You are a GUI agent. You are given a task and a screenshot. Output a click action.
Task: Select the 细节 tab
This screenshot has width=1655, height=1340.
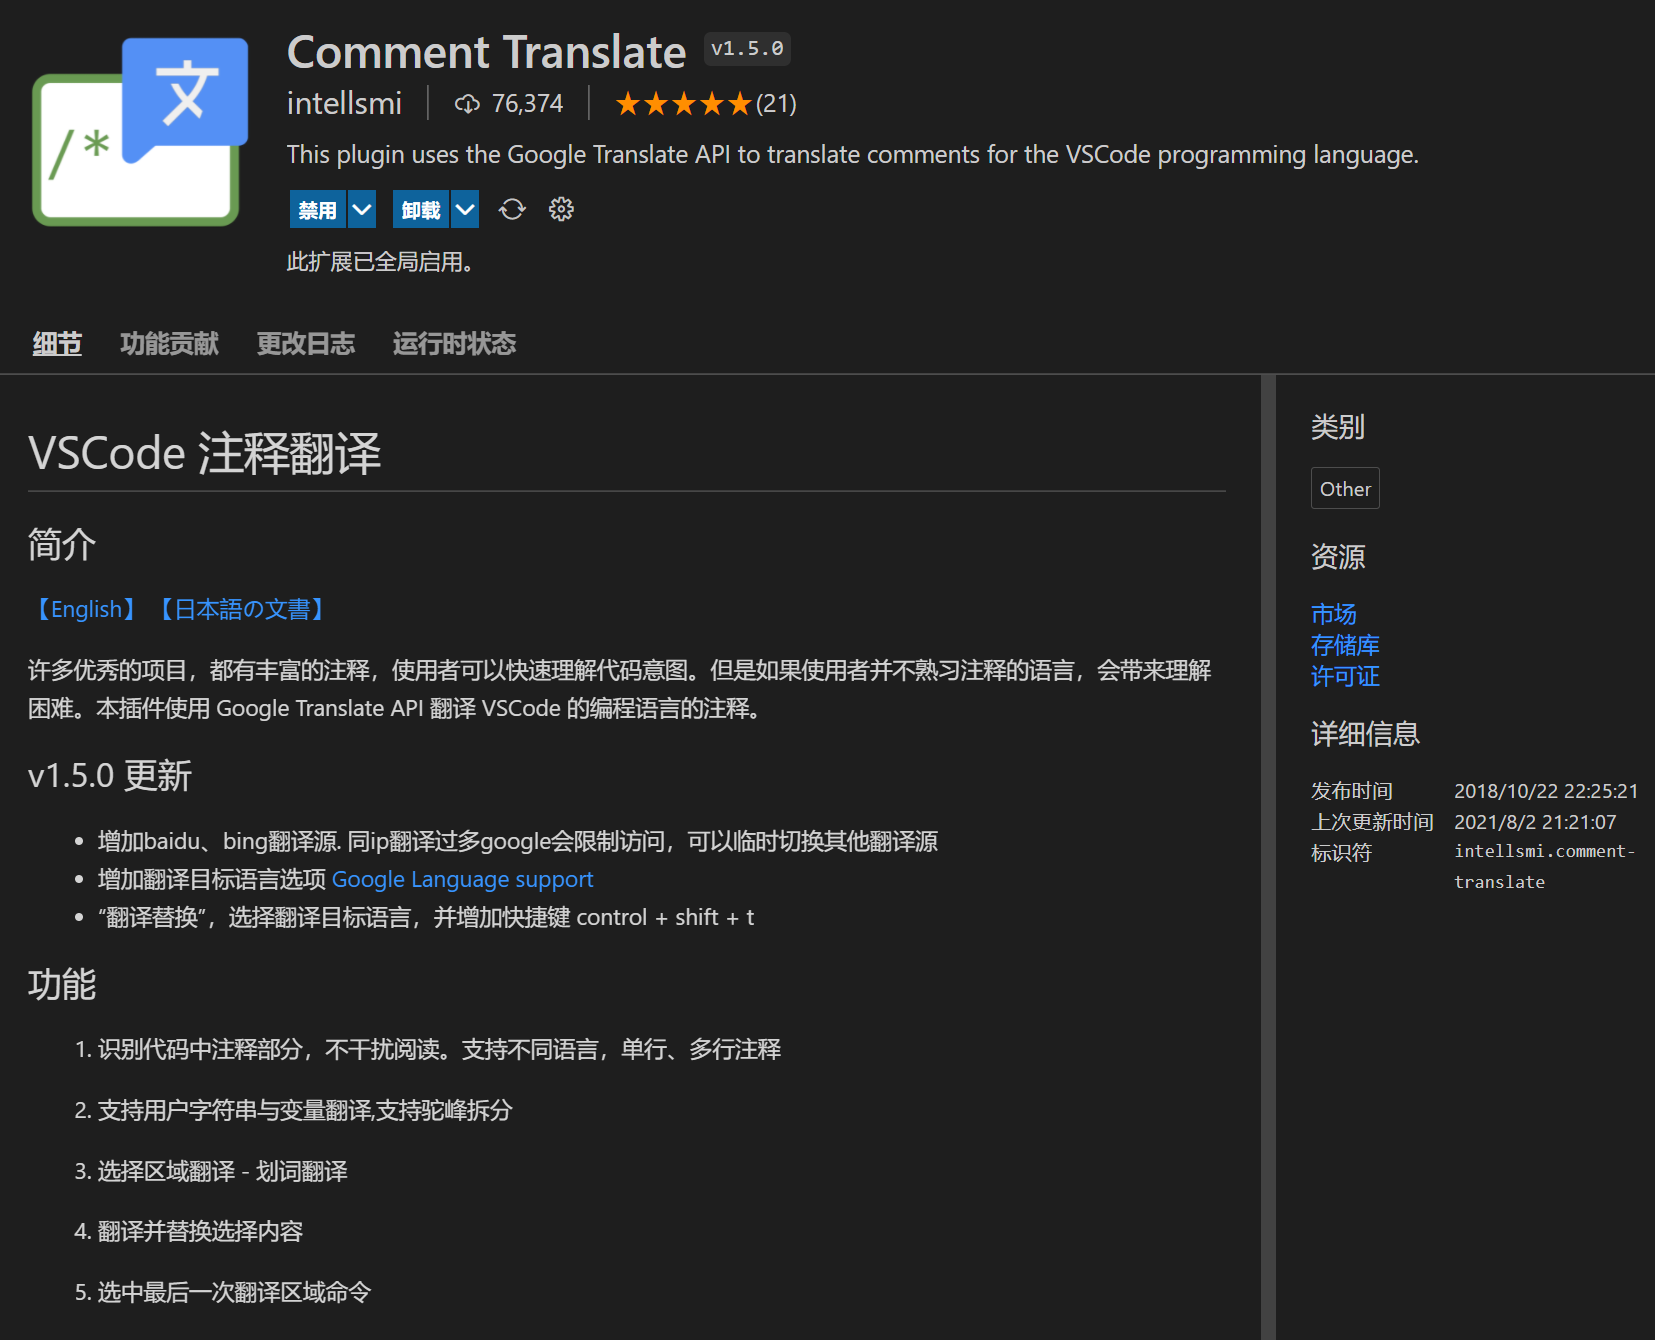tap(56, 343)
